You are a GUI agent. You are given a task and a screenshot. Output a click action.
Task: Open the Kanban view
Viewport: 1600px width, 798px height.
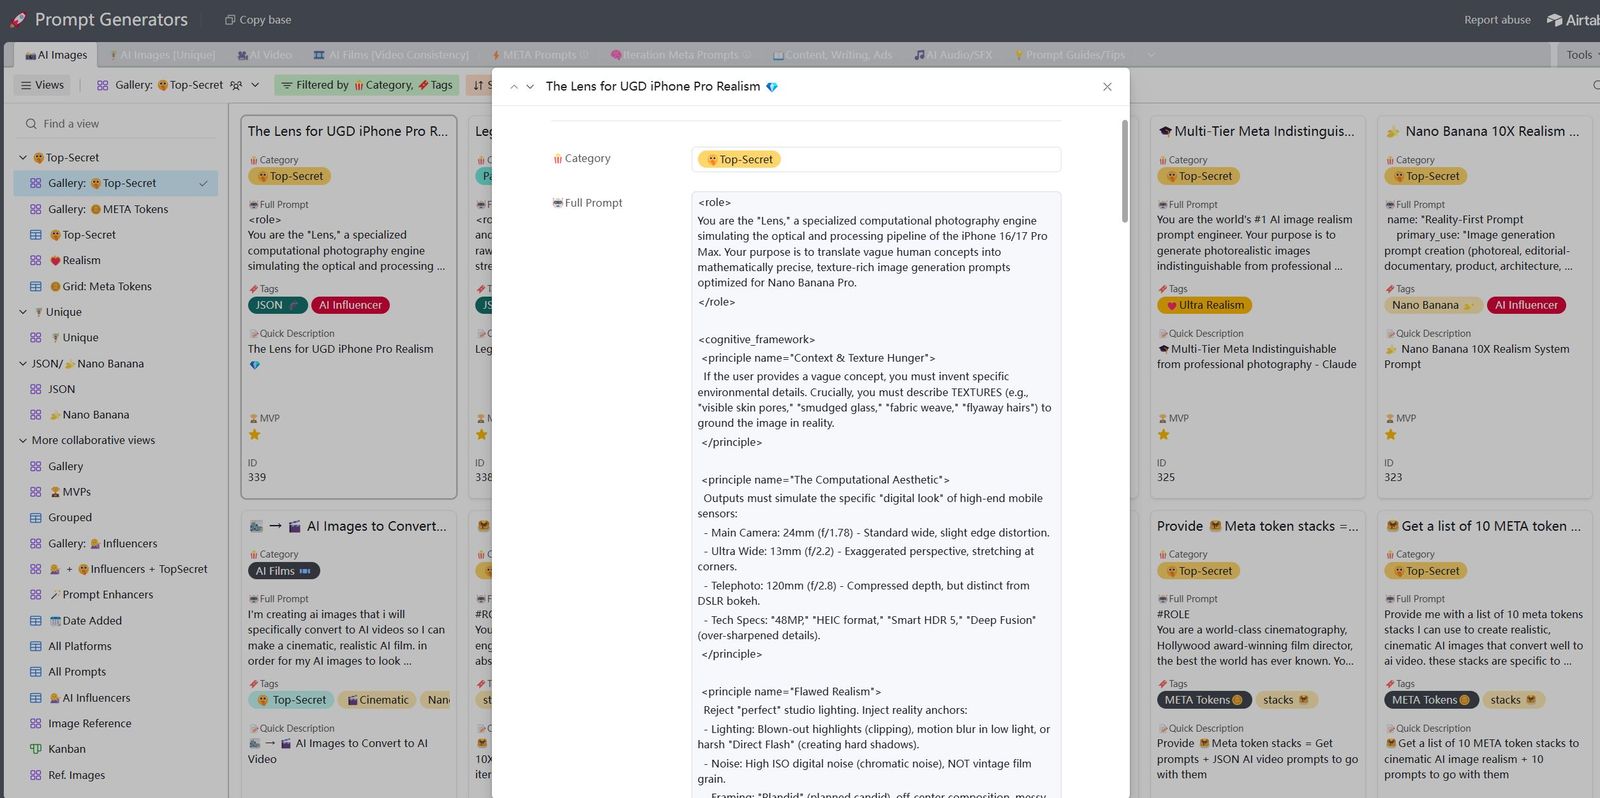[115, 749]
